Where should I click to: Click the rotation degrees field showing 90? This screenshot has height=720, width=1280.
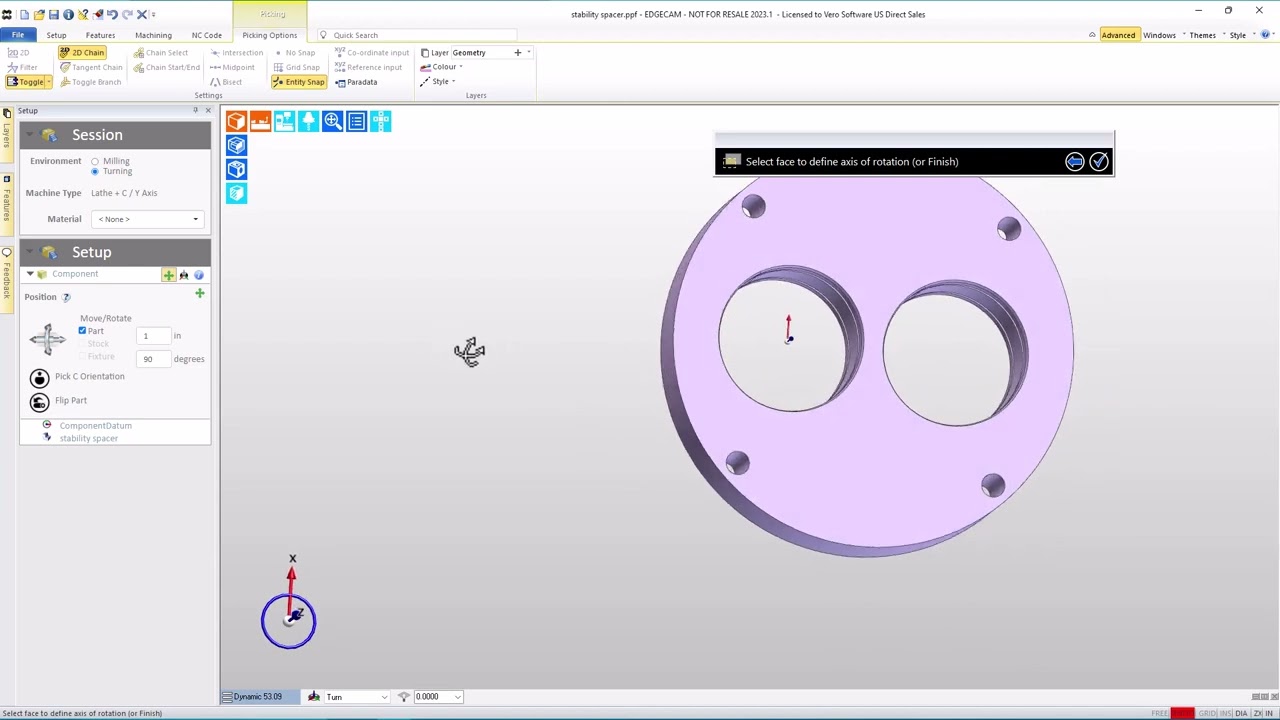pyautogui.click(x=154, y=359)
